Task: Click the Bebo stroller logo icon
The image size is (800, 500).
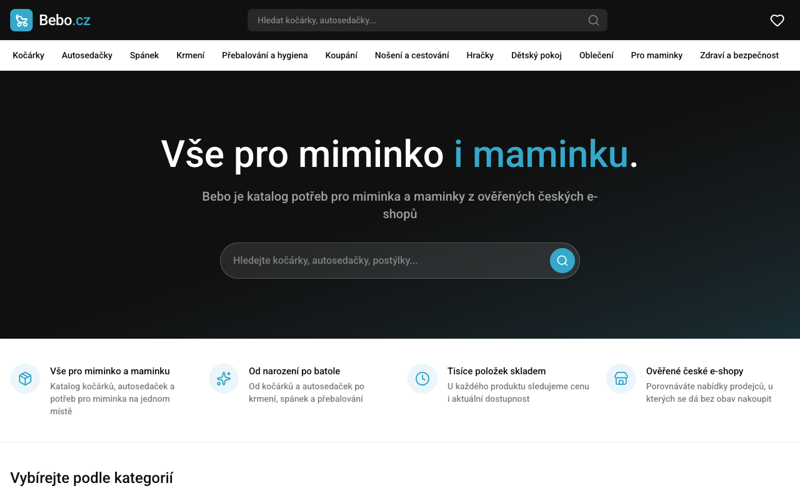Action: click(x=21, y=20)
